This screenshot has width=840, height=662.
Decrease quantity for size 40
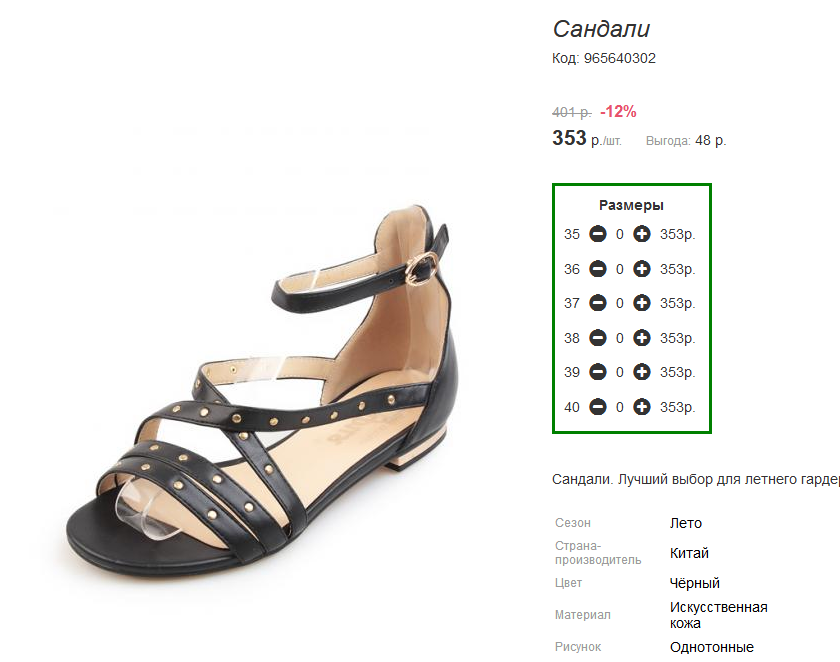point(598,407)
